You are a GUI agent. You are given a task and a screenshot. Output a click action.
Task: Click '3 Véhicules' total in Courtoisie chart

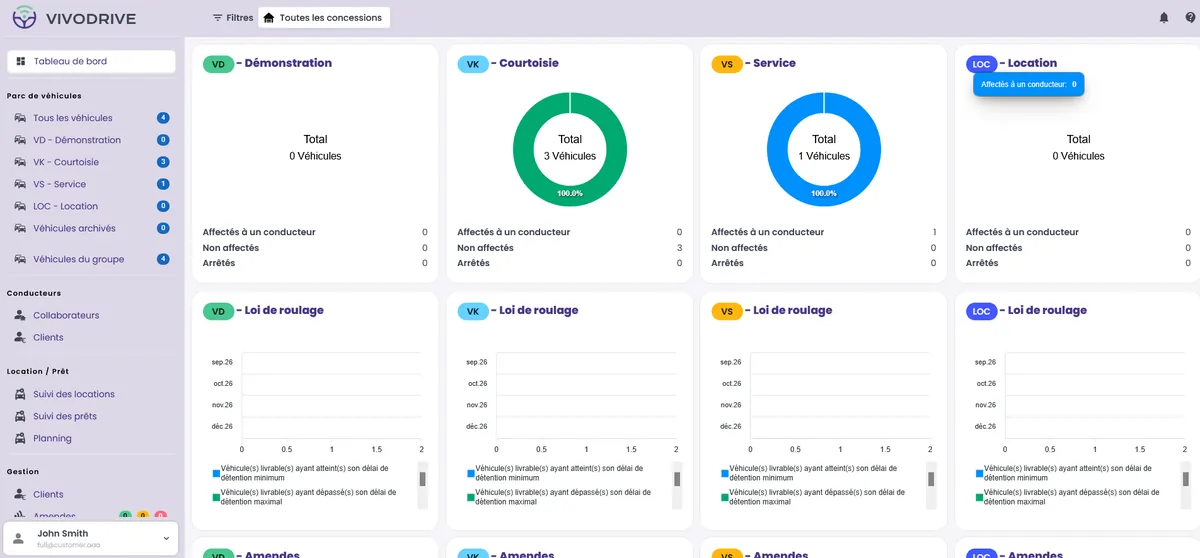pyautogui.click(x=570, y=156)
